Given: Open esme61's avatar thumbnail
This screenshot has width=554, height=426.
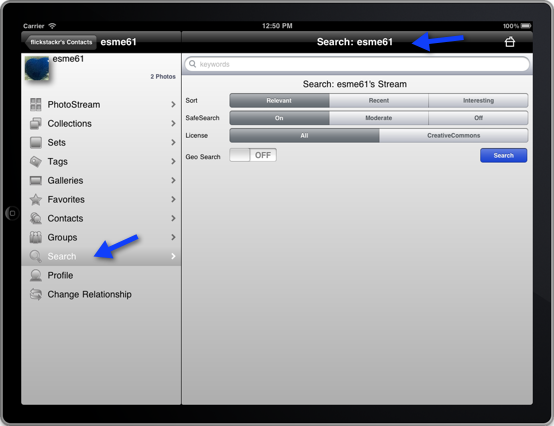Looking at the screenshot, I should [x=37, y=69].
